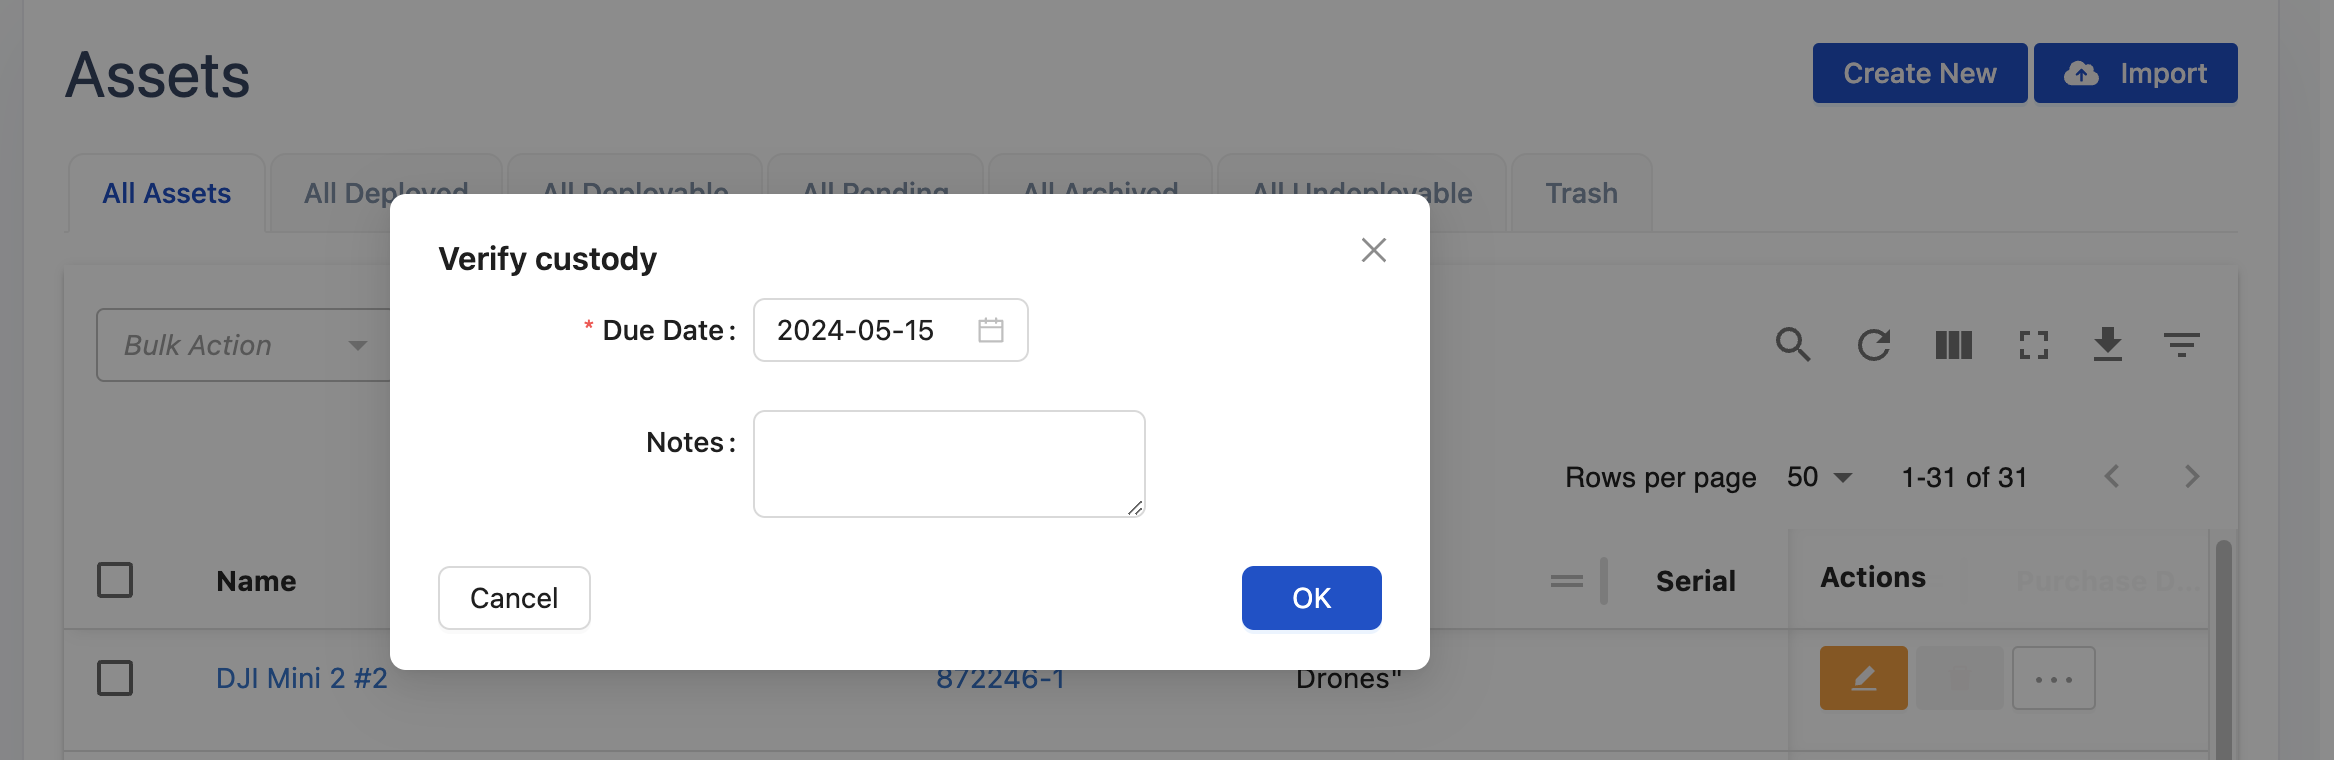Image resolution: width=2334 pixels, height=760 pixels.
Task: Click the orange edit pencil button
Action: click(1863, 678)
